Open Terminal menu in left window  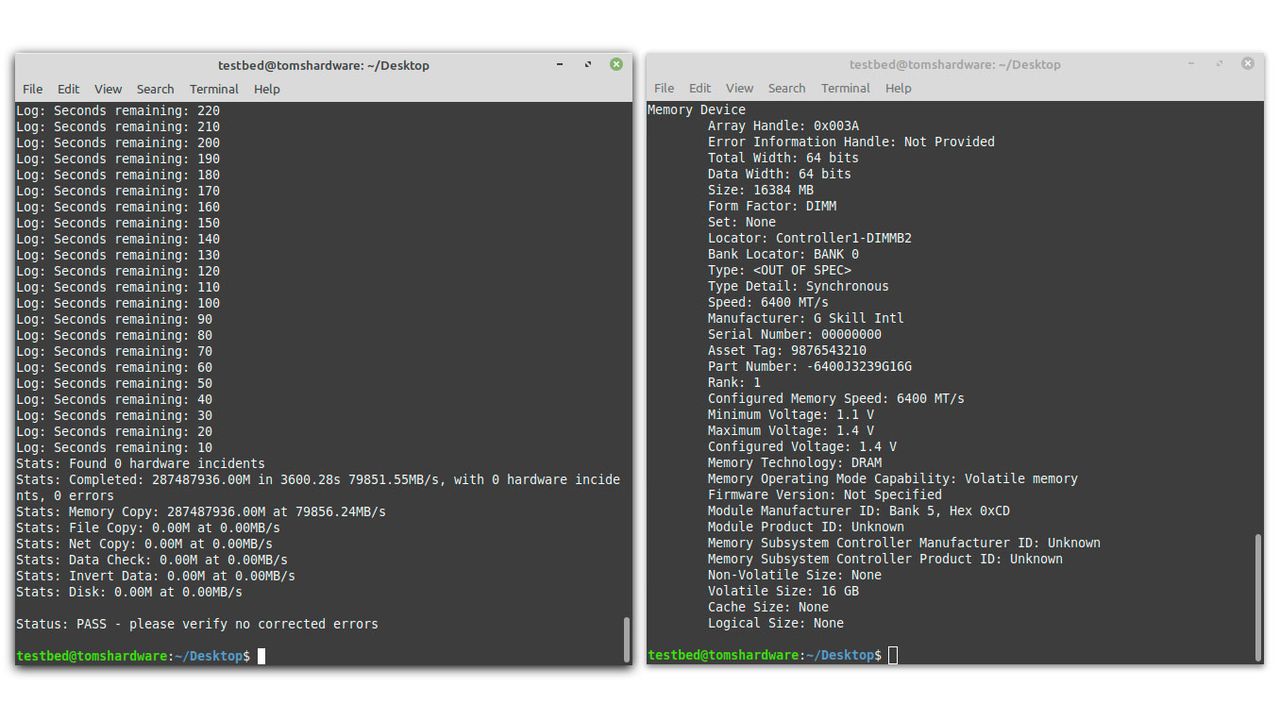click(x=214, y=89)
